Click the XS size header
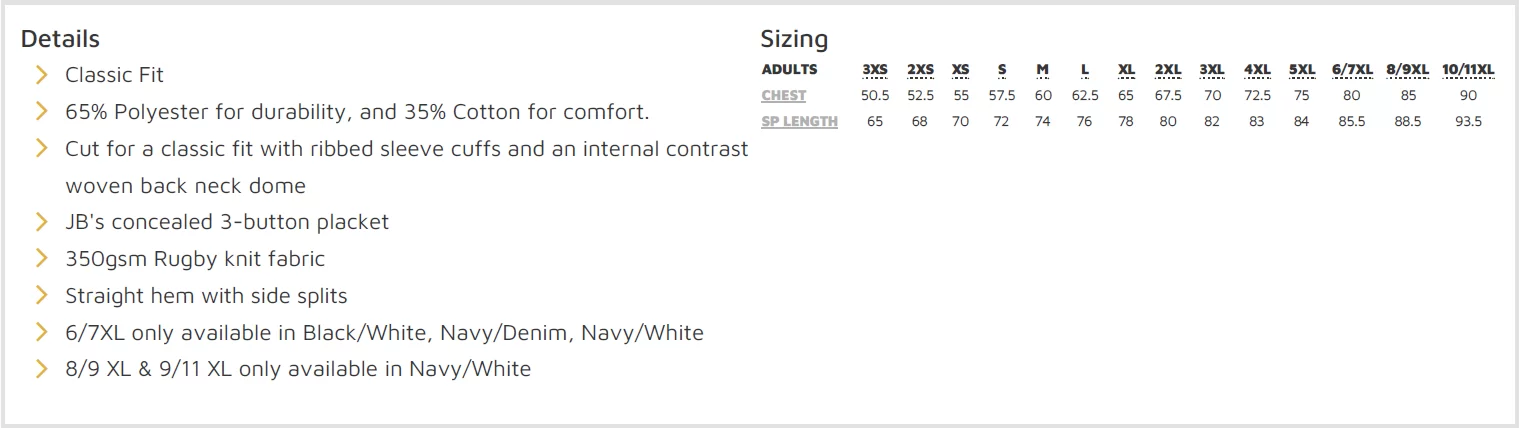Viewport: 1520px width, 431px height. click(961, 70)
